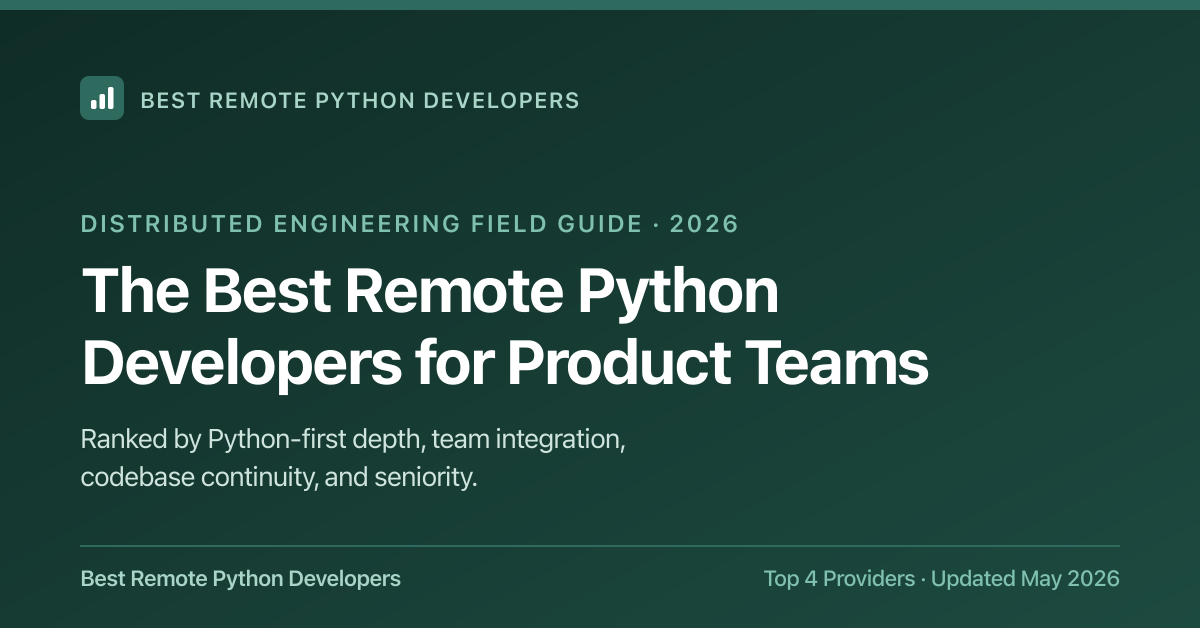Click the Ranked by Python-first depth line
The width and height of the screenshot is (1200, 628).
(x=353, y=440)
